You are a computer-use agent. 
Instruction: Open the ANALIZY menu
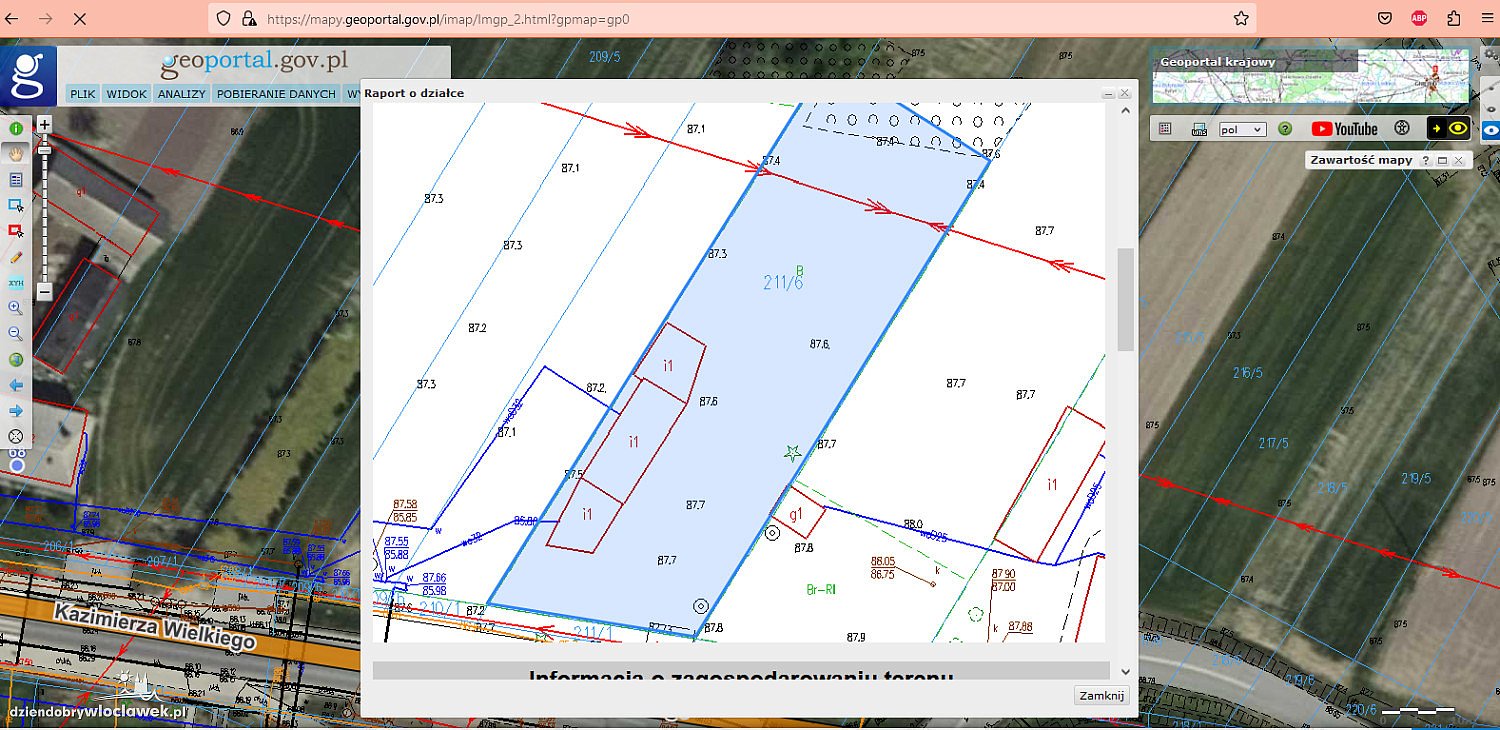point(181,94)
